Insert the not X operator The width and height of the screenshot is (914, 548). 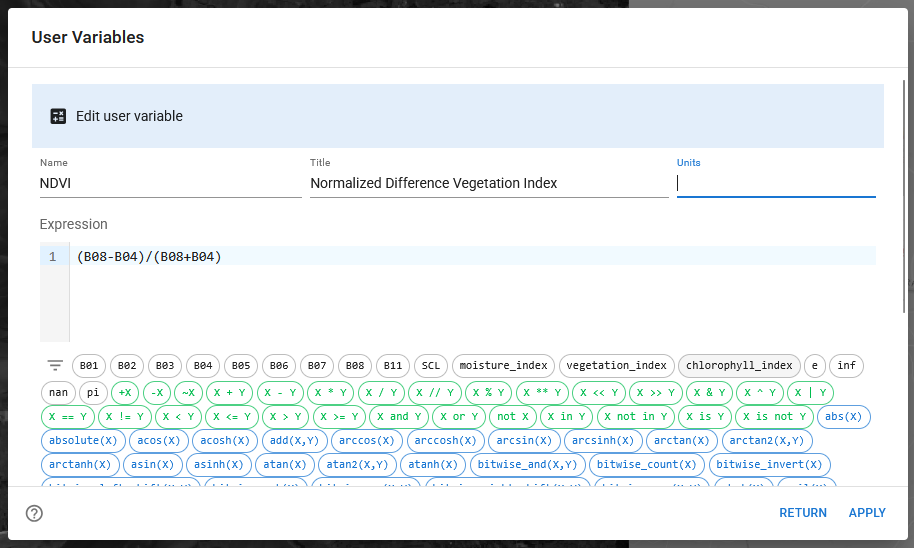[513, 416]
